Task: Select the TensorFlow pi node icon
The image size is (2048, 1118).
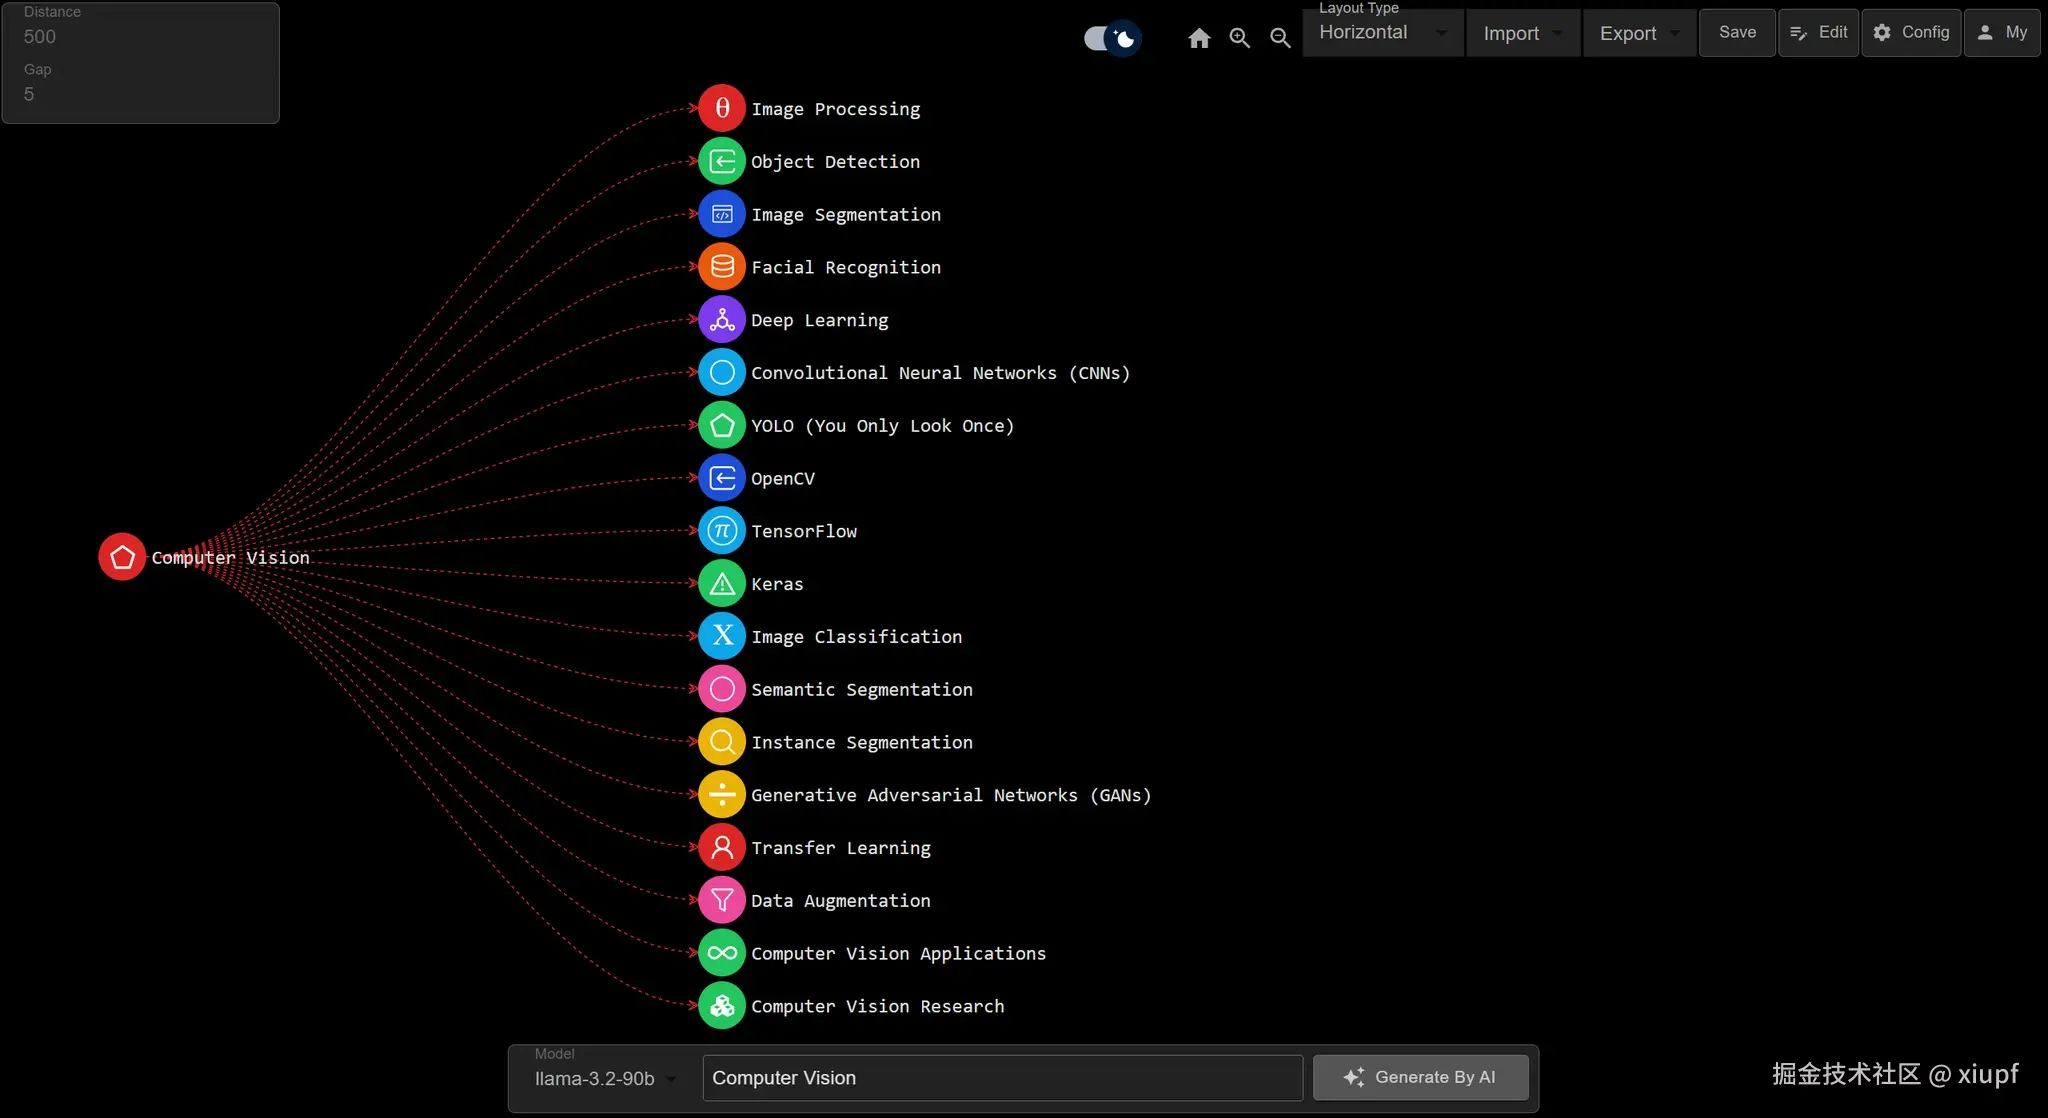Action: [x=722, y=531]
